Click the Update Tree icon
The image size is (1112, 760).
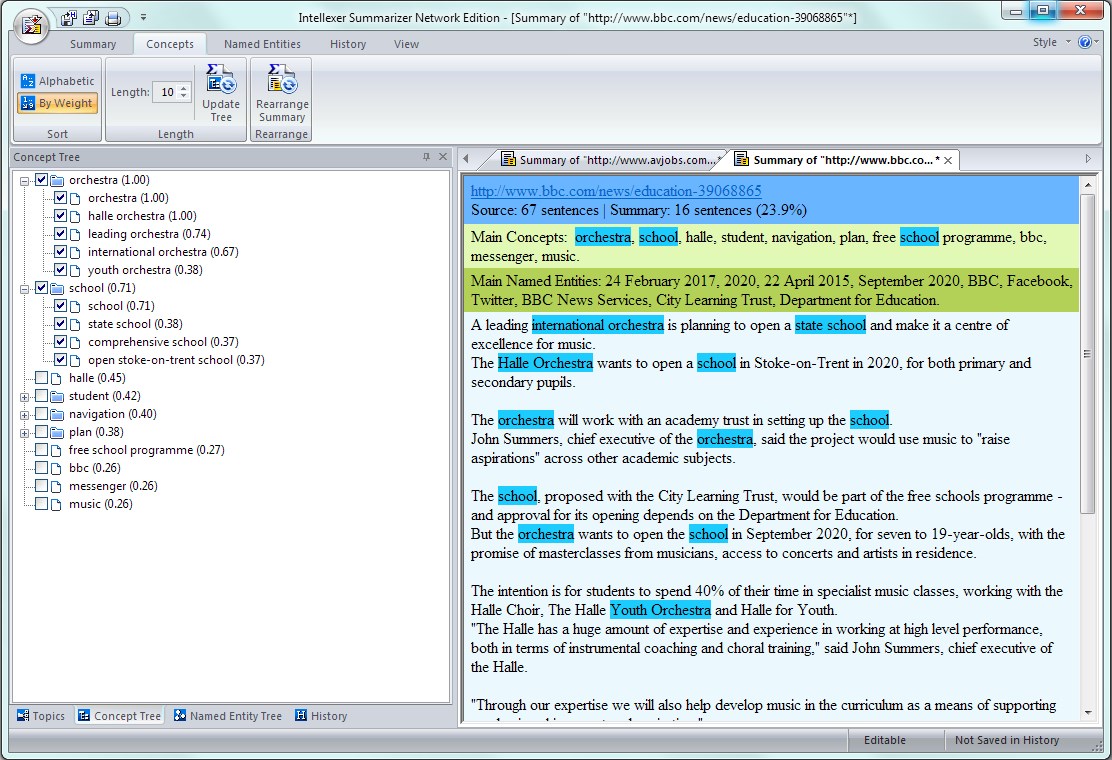coord(221,78)
